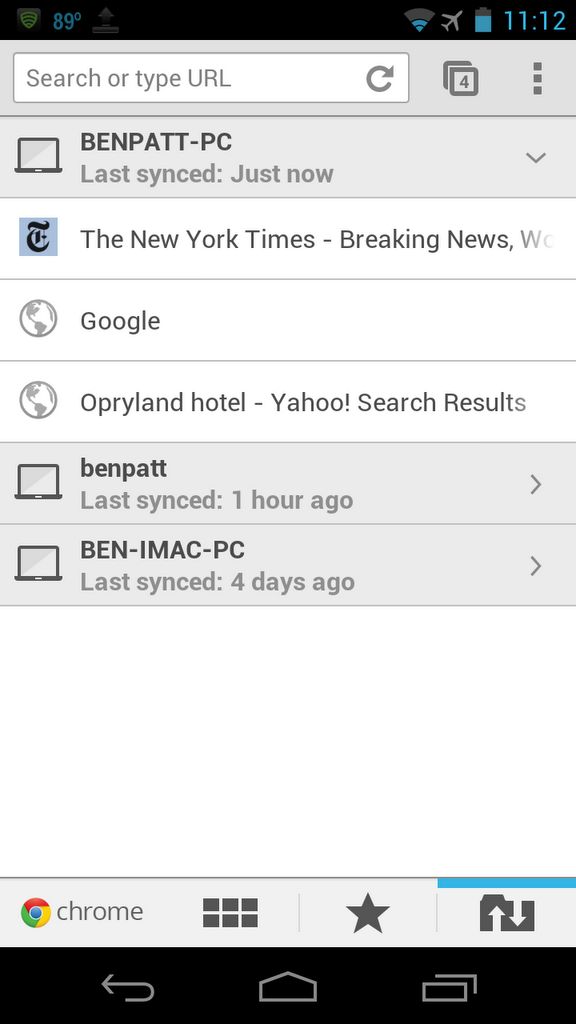This screenshot has width=576, height=1024.
Task: Tap the reload icon in URL bar
Action: (x=379, y=78)
